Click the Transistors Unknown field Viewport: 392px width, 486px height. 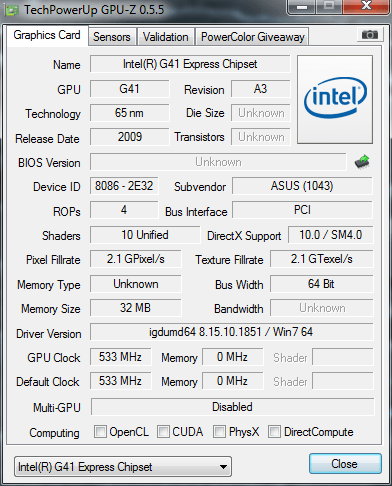click(260, 137)
